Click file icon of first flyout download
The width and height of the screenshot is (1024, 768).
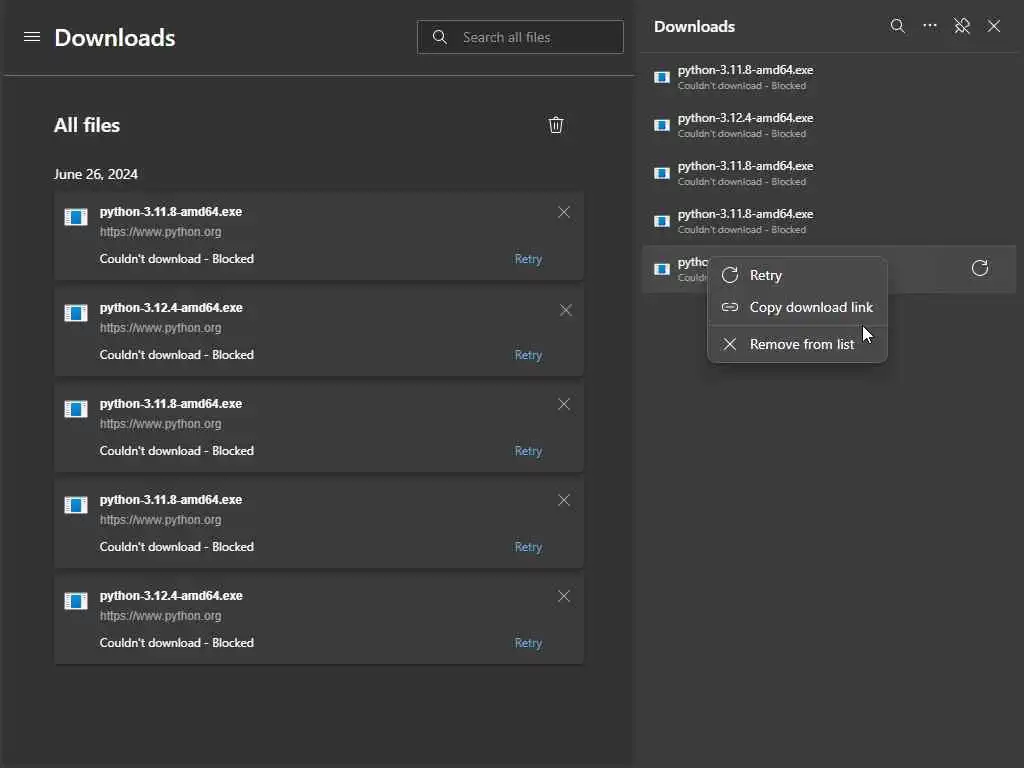[x=662, y=77]
